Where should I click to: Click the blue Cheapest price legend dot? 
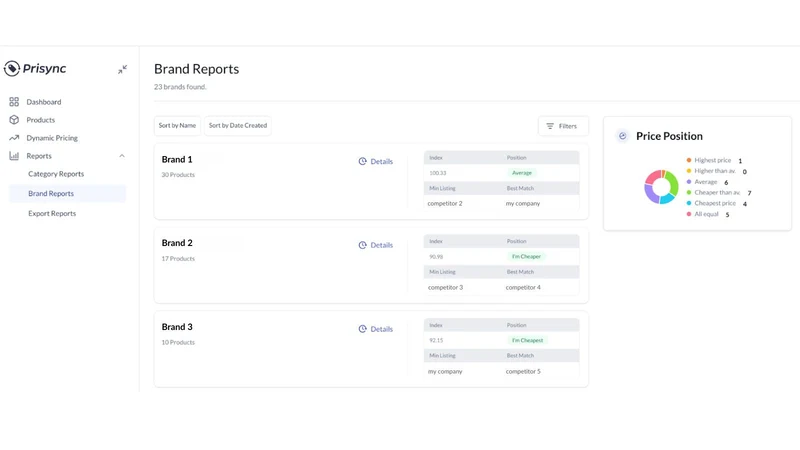pyautogui.click(x=689, y=203)
